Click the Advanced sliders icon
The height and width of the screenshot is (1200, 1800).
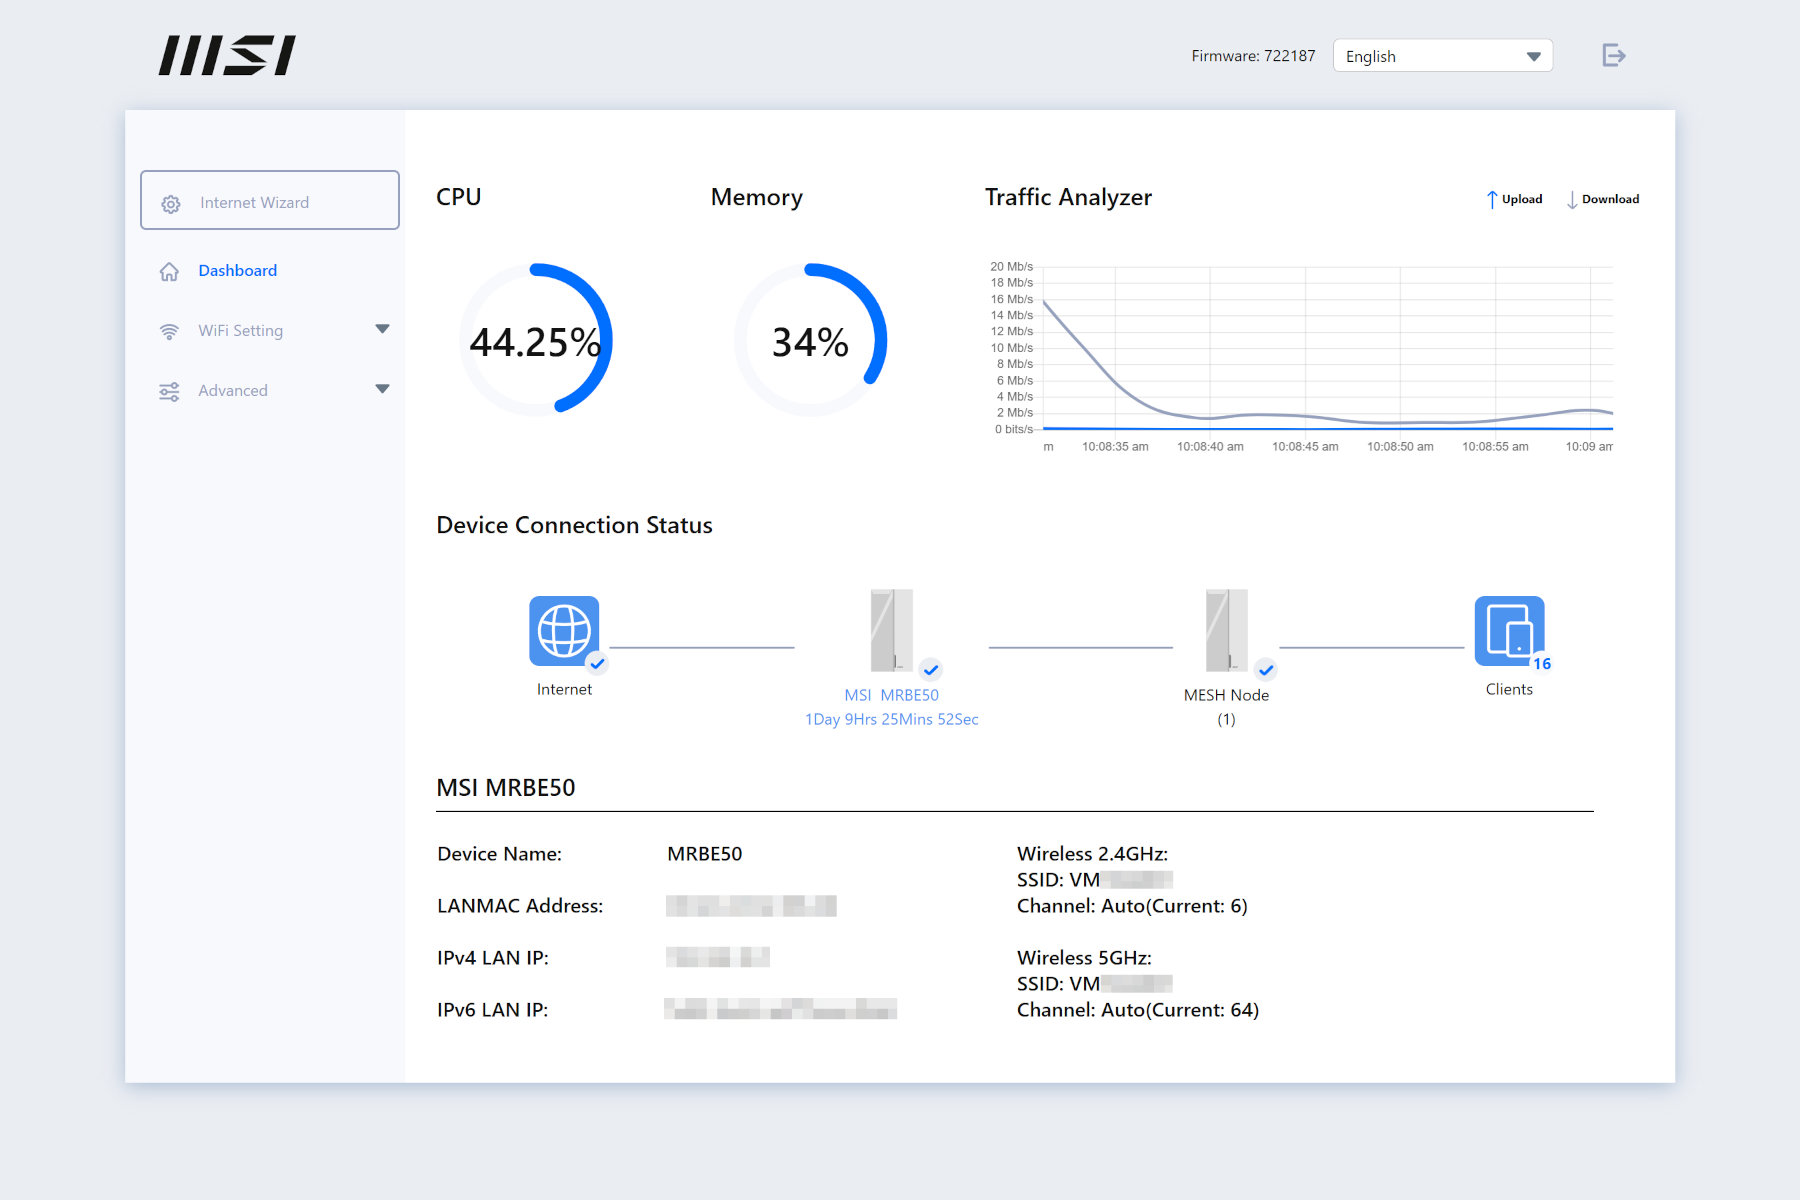(169, 391)
